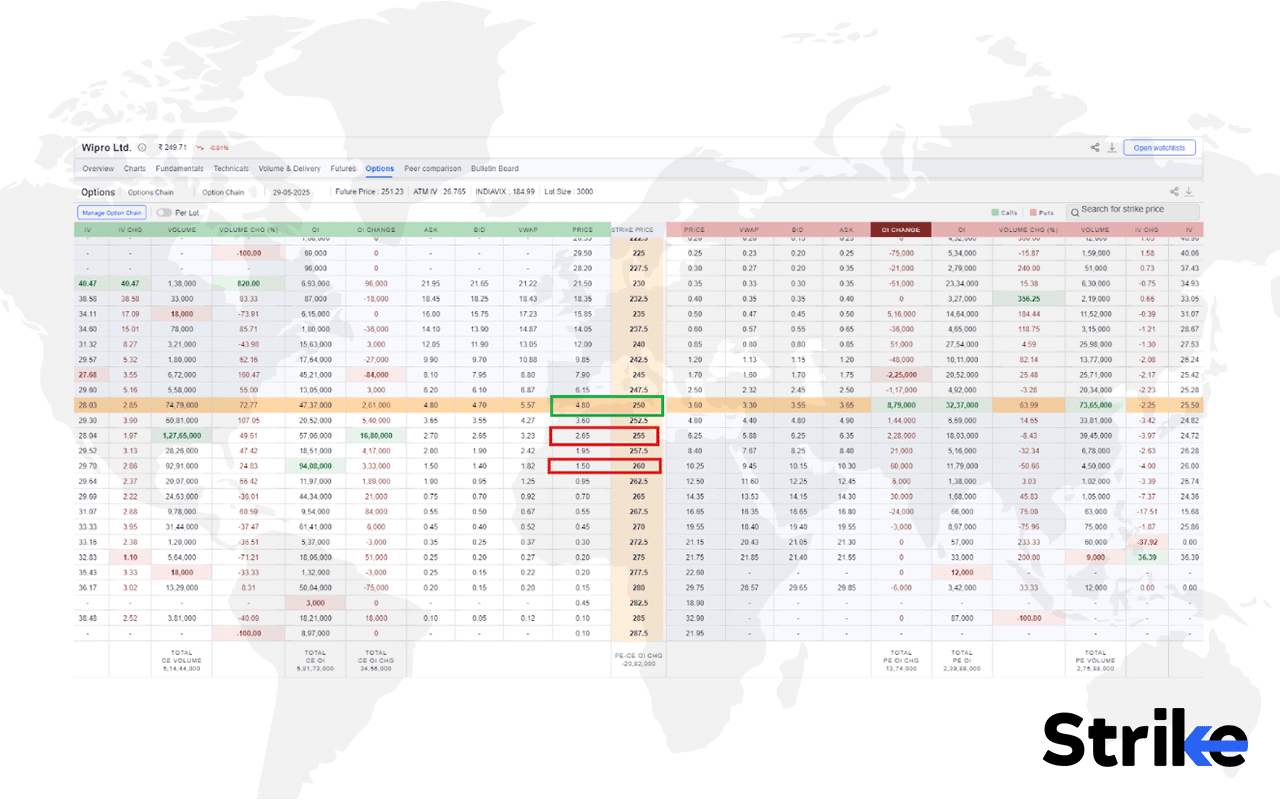Click the download icon above the option chain table
Viewport: 1280px width, 800px height.
pos(1189,191)
